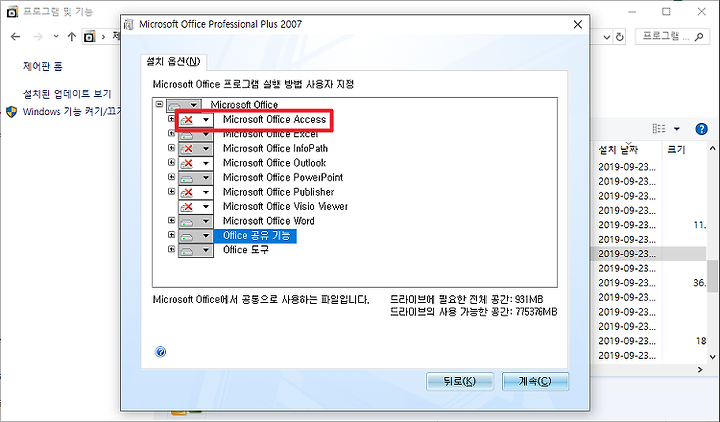This screenshot has width=720, height=422.
Task: Expand the Office 공유 기능 node
Action: tap(171, 235)
